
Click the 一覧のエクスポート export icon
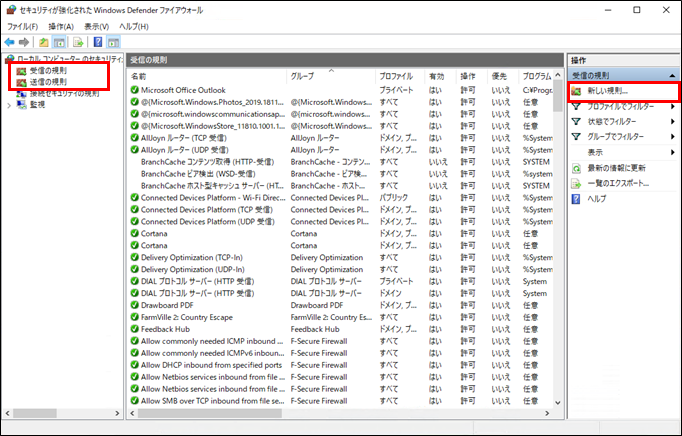point(576,183)
